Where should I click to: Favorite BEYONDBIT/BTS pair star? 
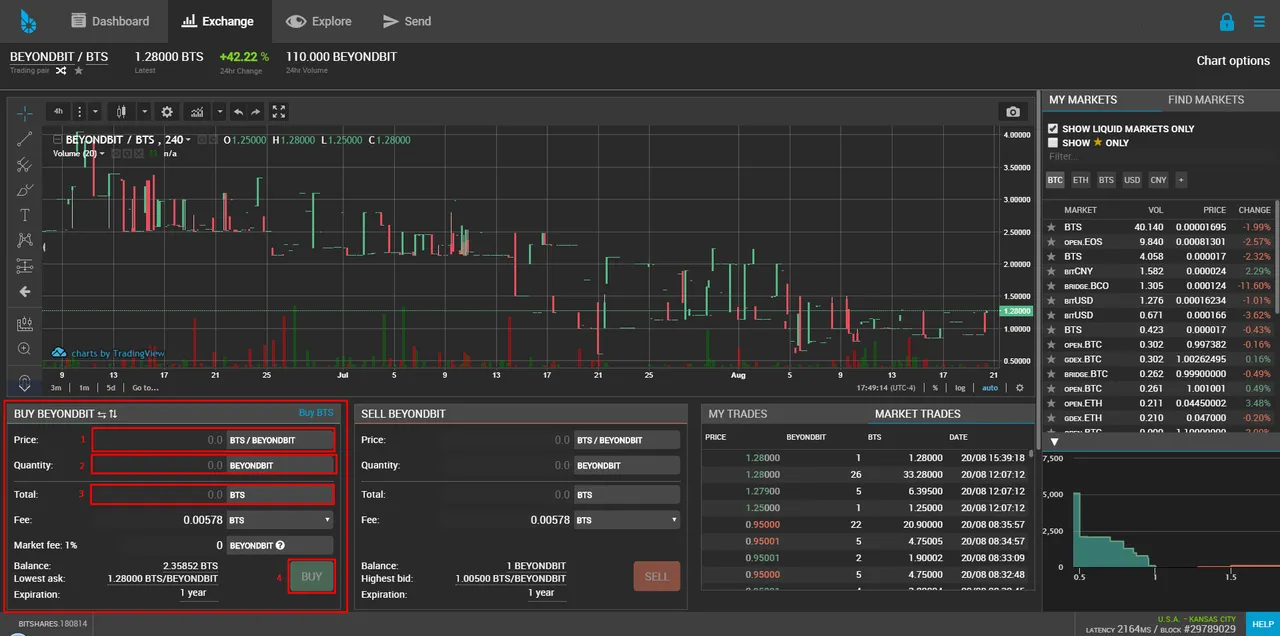coord(79,71)
